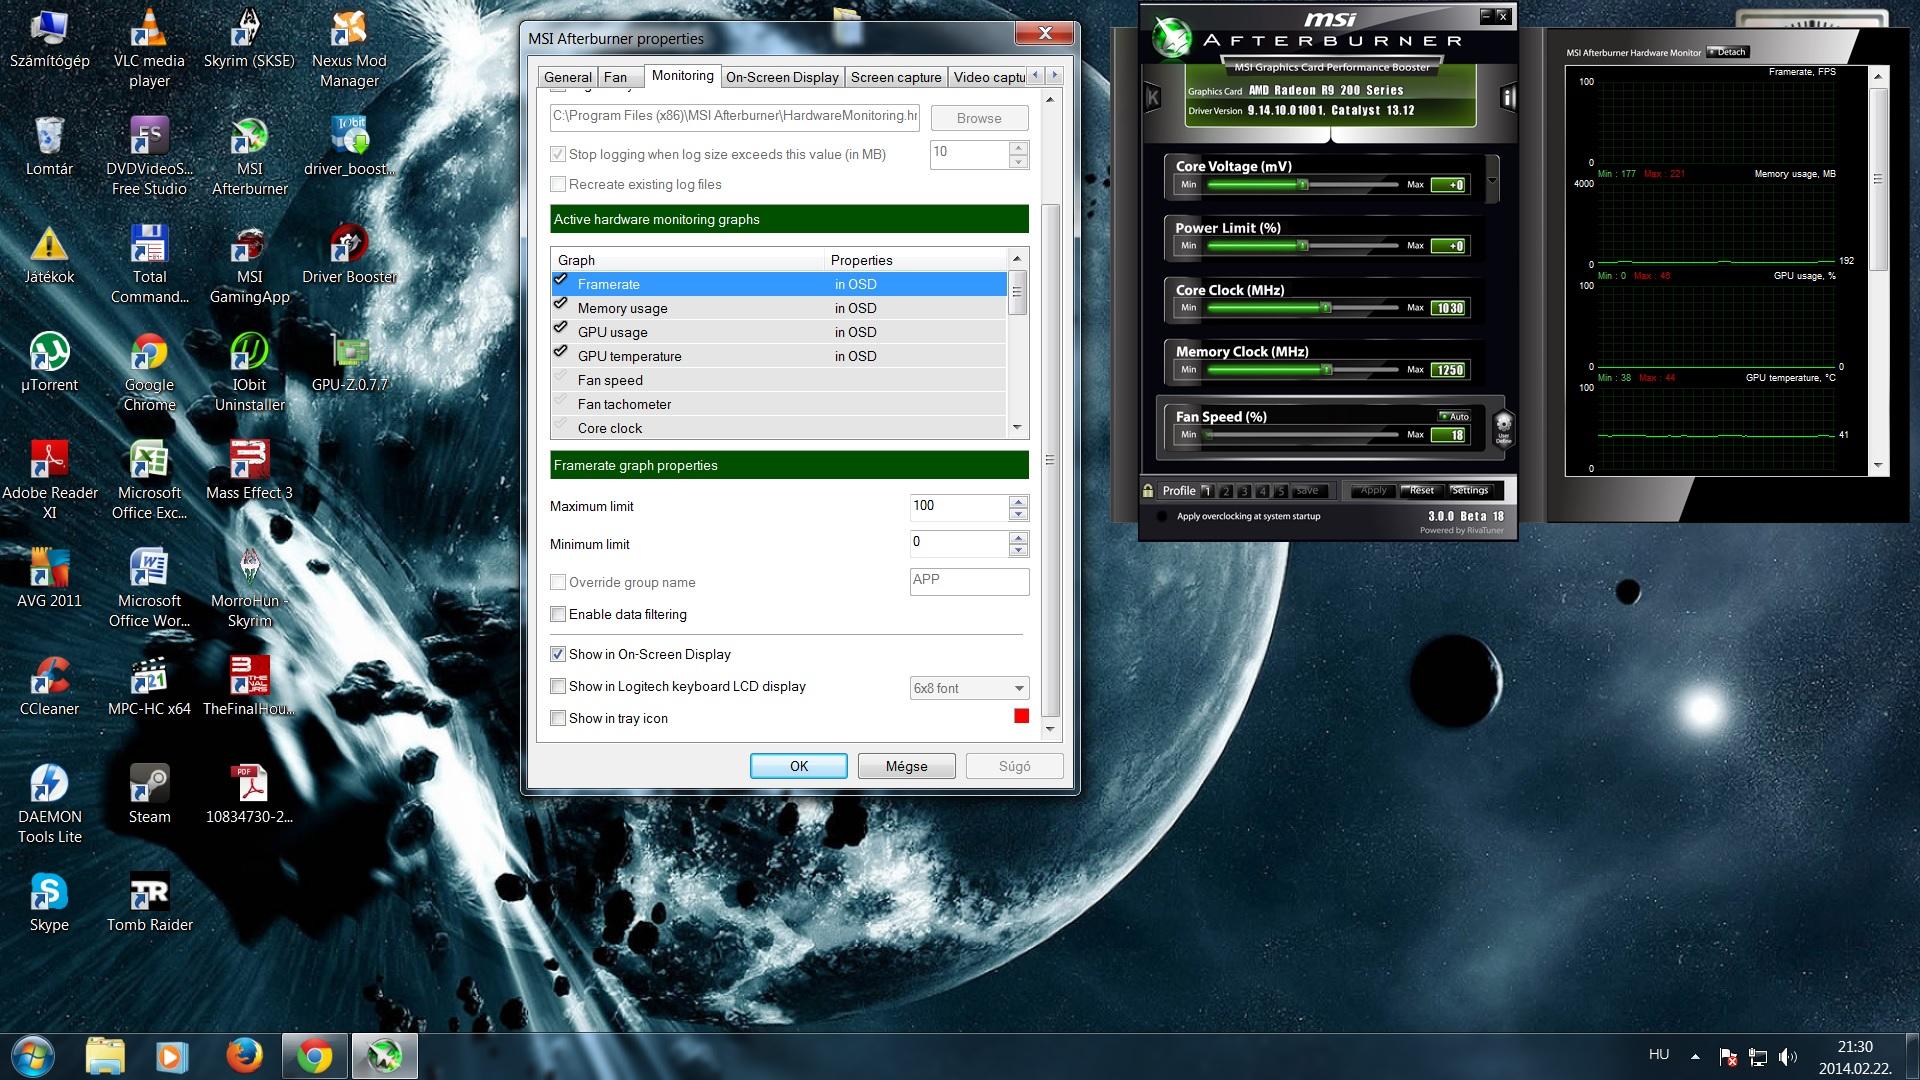
Task: Toggle the Fan Speed Auto button
Action: click(x=1455, y=416)
